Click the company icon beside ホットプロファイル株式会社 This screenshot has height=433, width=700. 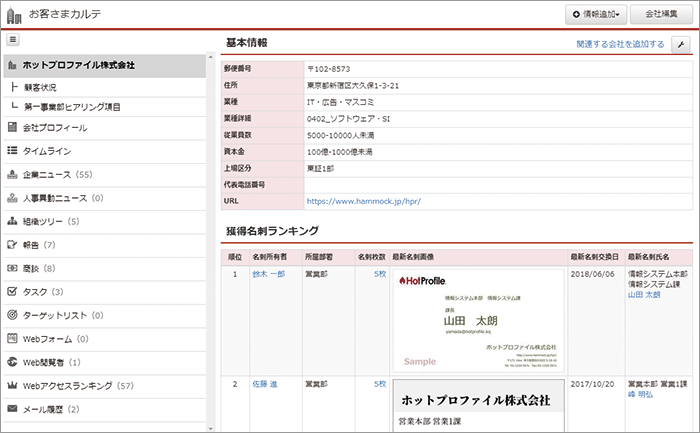coord(12,65)
